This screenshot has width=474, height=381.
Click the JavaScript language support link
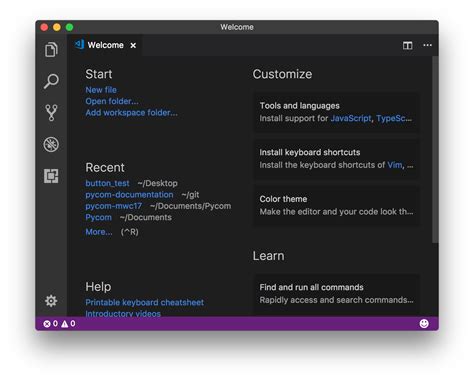click(351, 118)
